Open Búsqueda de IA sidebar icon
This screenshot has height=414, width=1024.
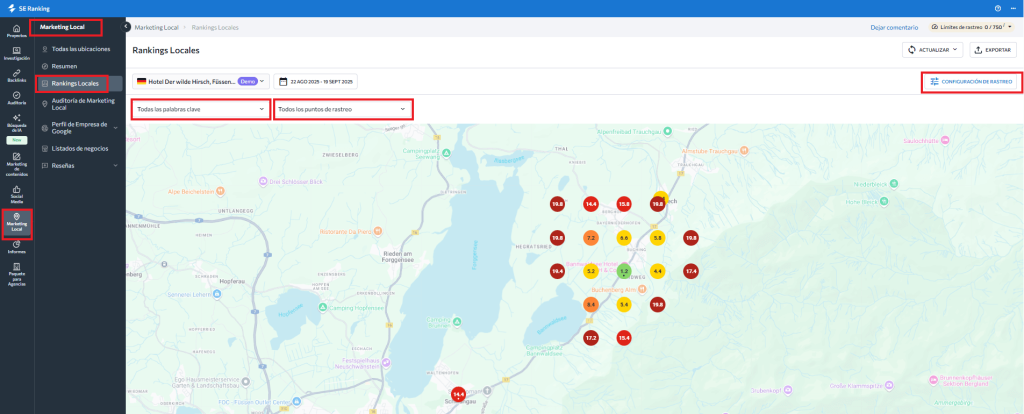[x=16, y=122]
